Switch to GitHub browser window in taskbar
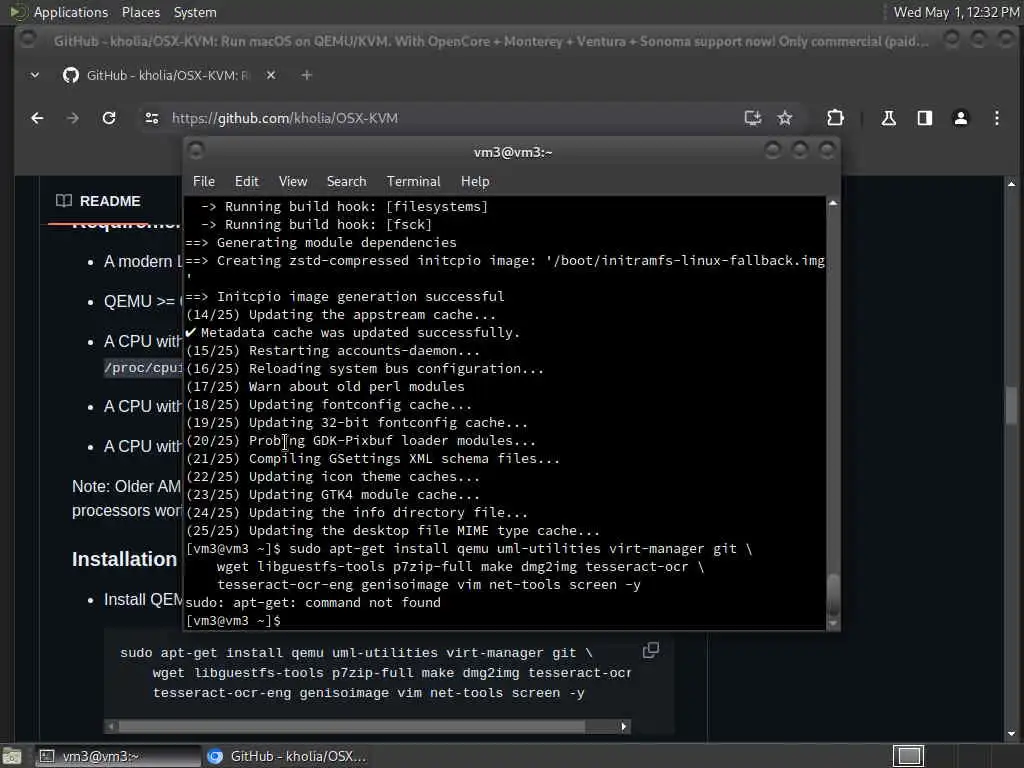Viewport: 1024px width, 768px height. pyautogui.click(x=287, y=756)
